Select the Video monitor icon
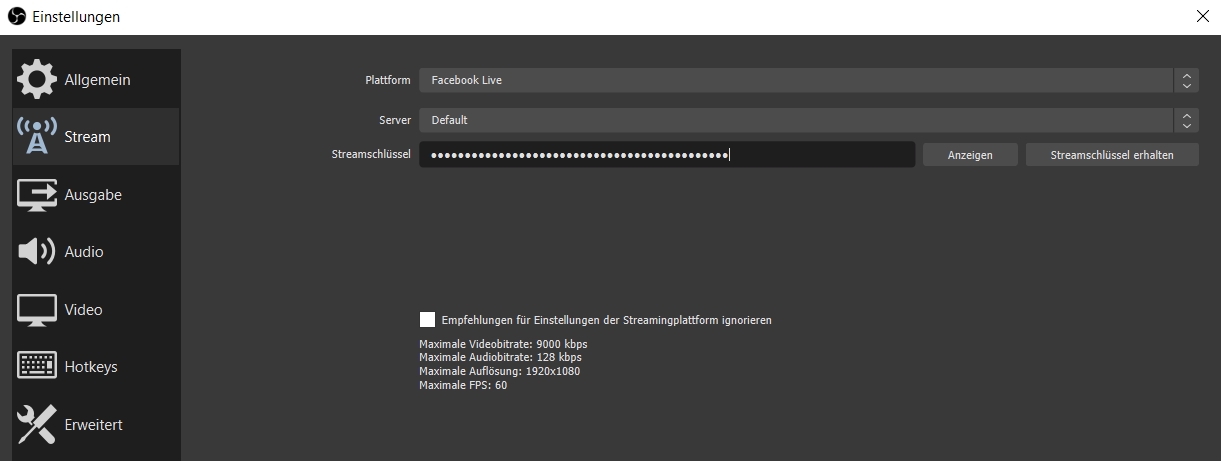 pyautogui.click(x=37, y=310)
